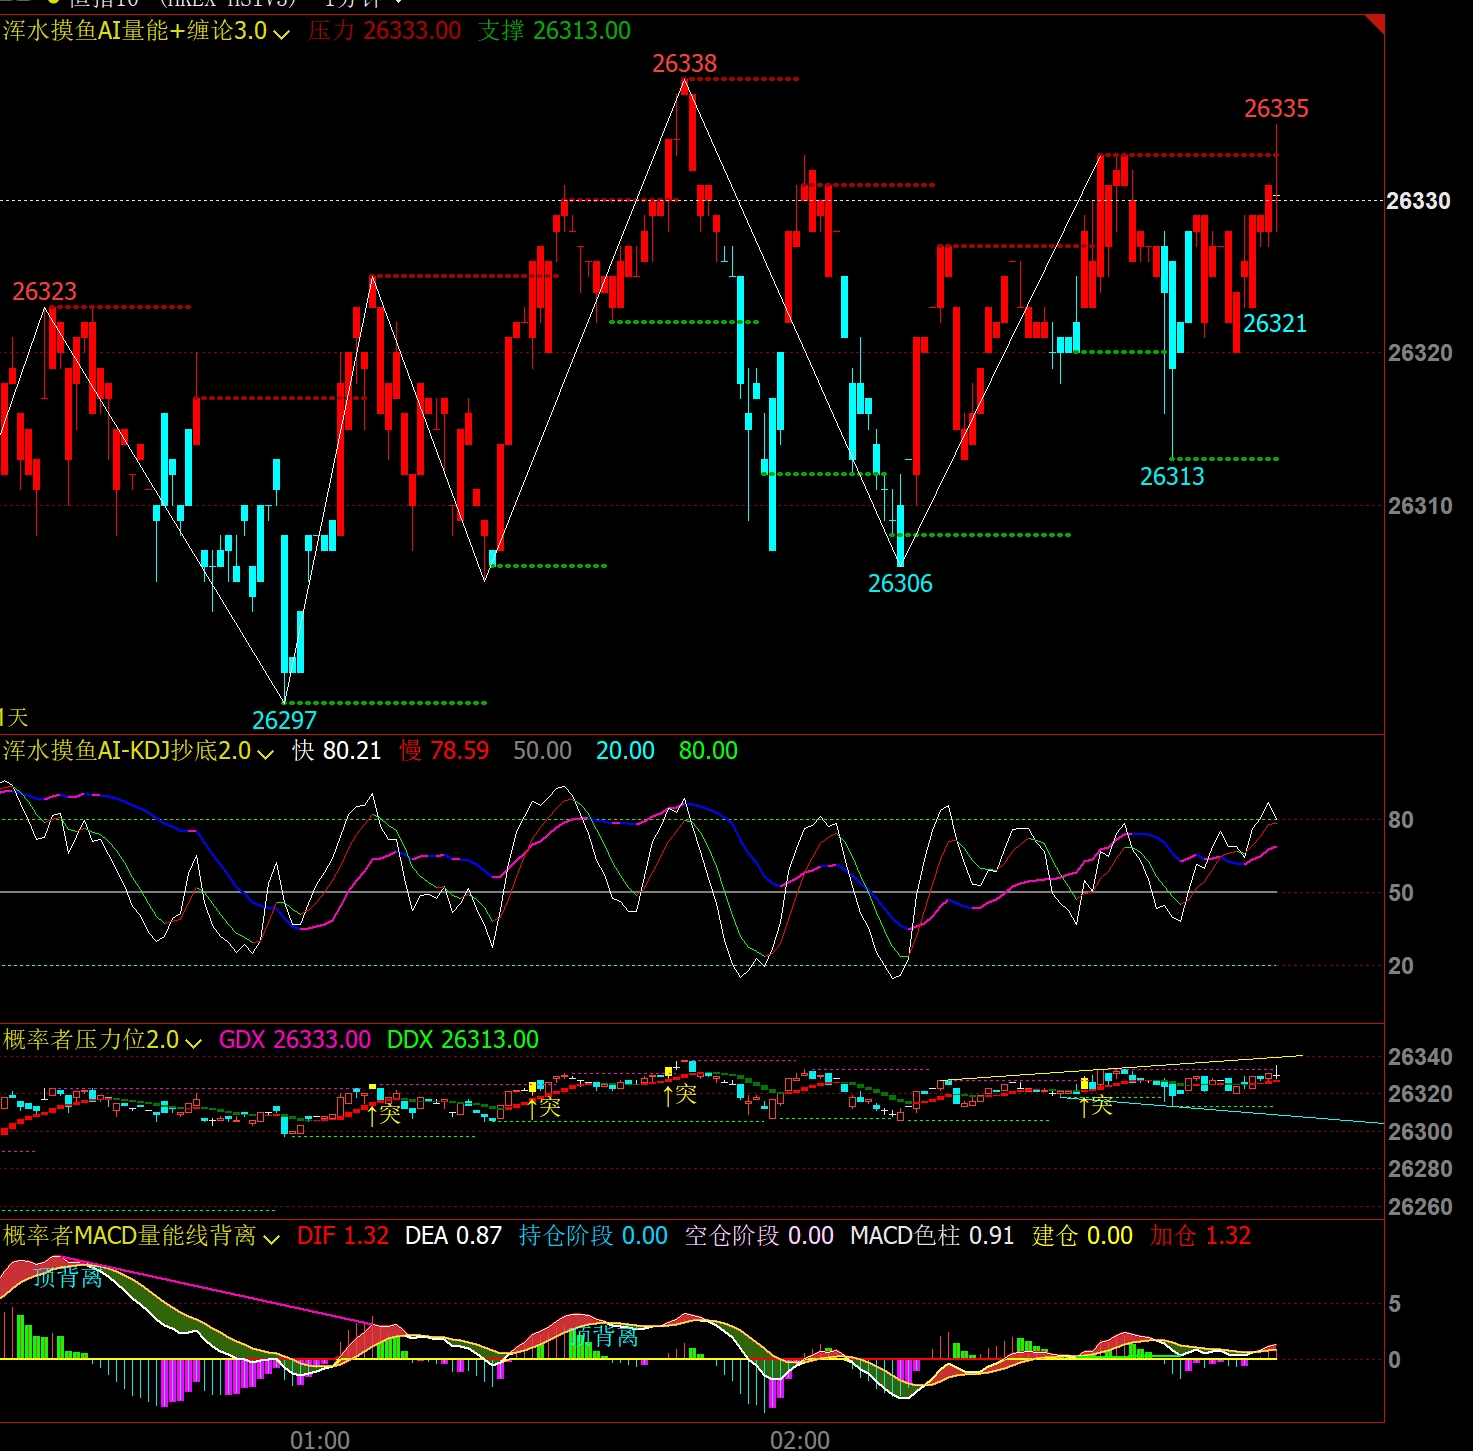Click the 支撑 26313.00 support value

[x=554, y=31]
